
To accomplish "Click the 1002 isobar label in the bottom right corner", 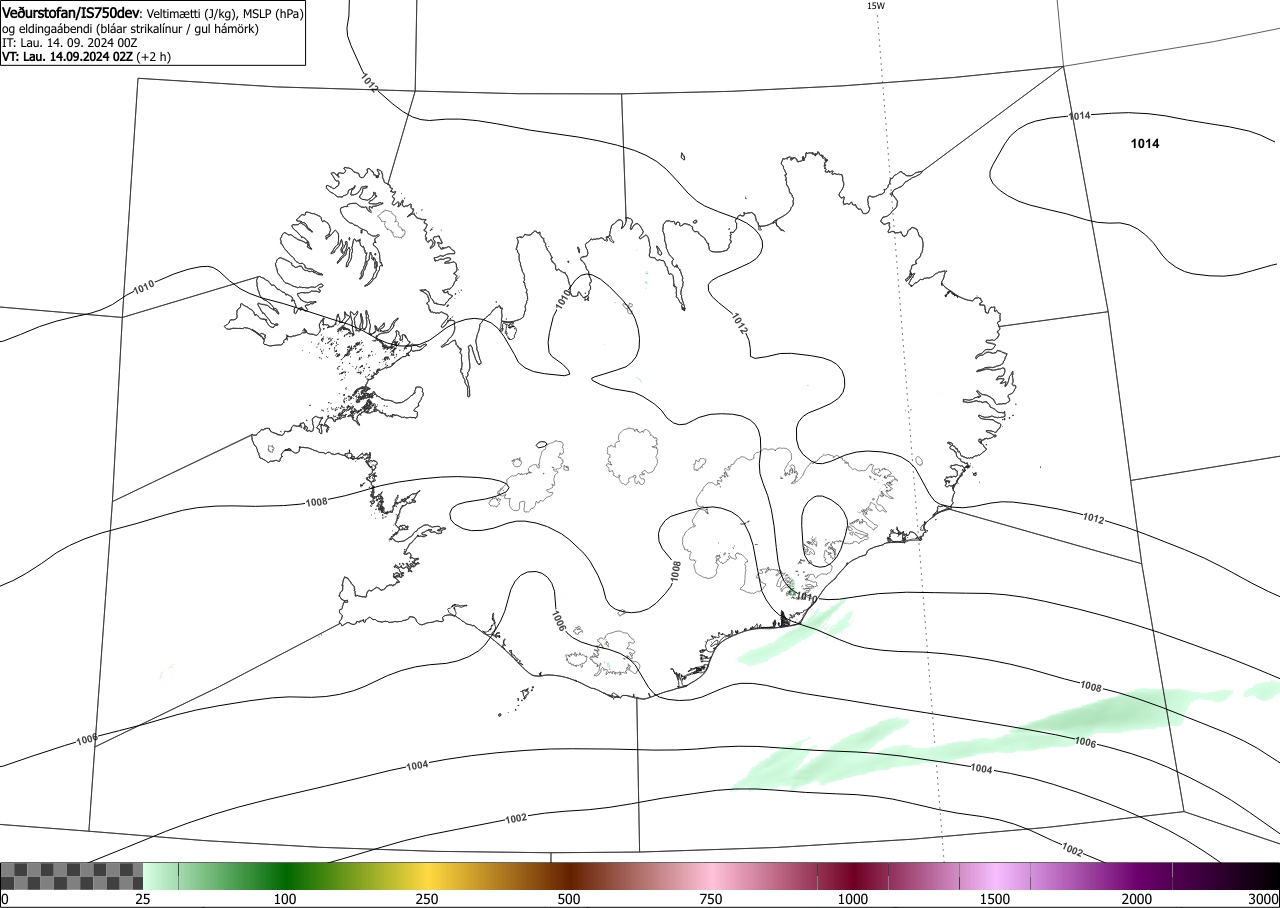I will pos(1071,851).
